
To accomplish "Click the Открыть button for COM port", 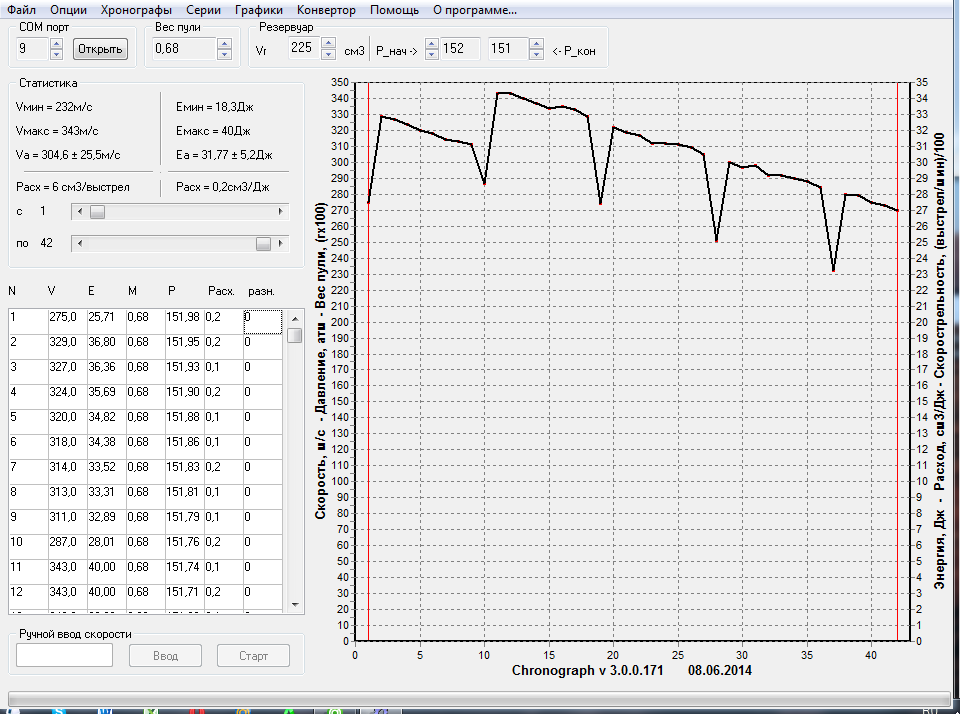I will coord(100,49).
